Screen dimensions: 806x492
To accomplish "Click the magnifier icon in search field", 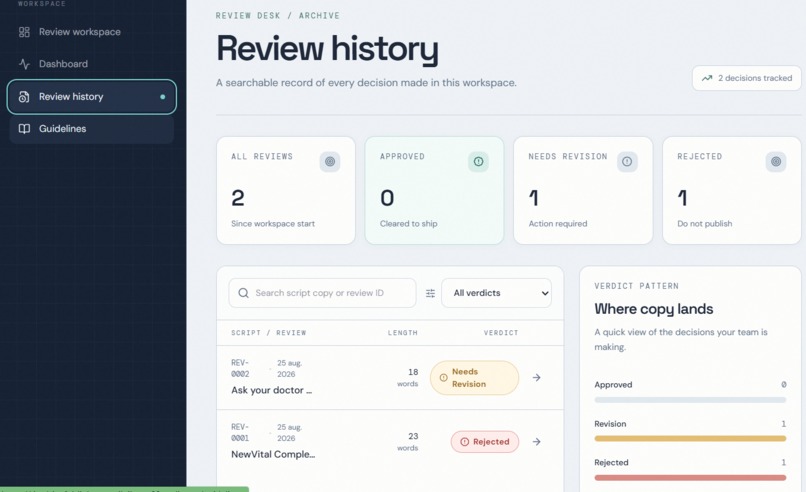I will tap(244, 293).
